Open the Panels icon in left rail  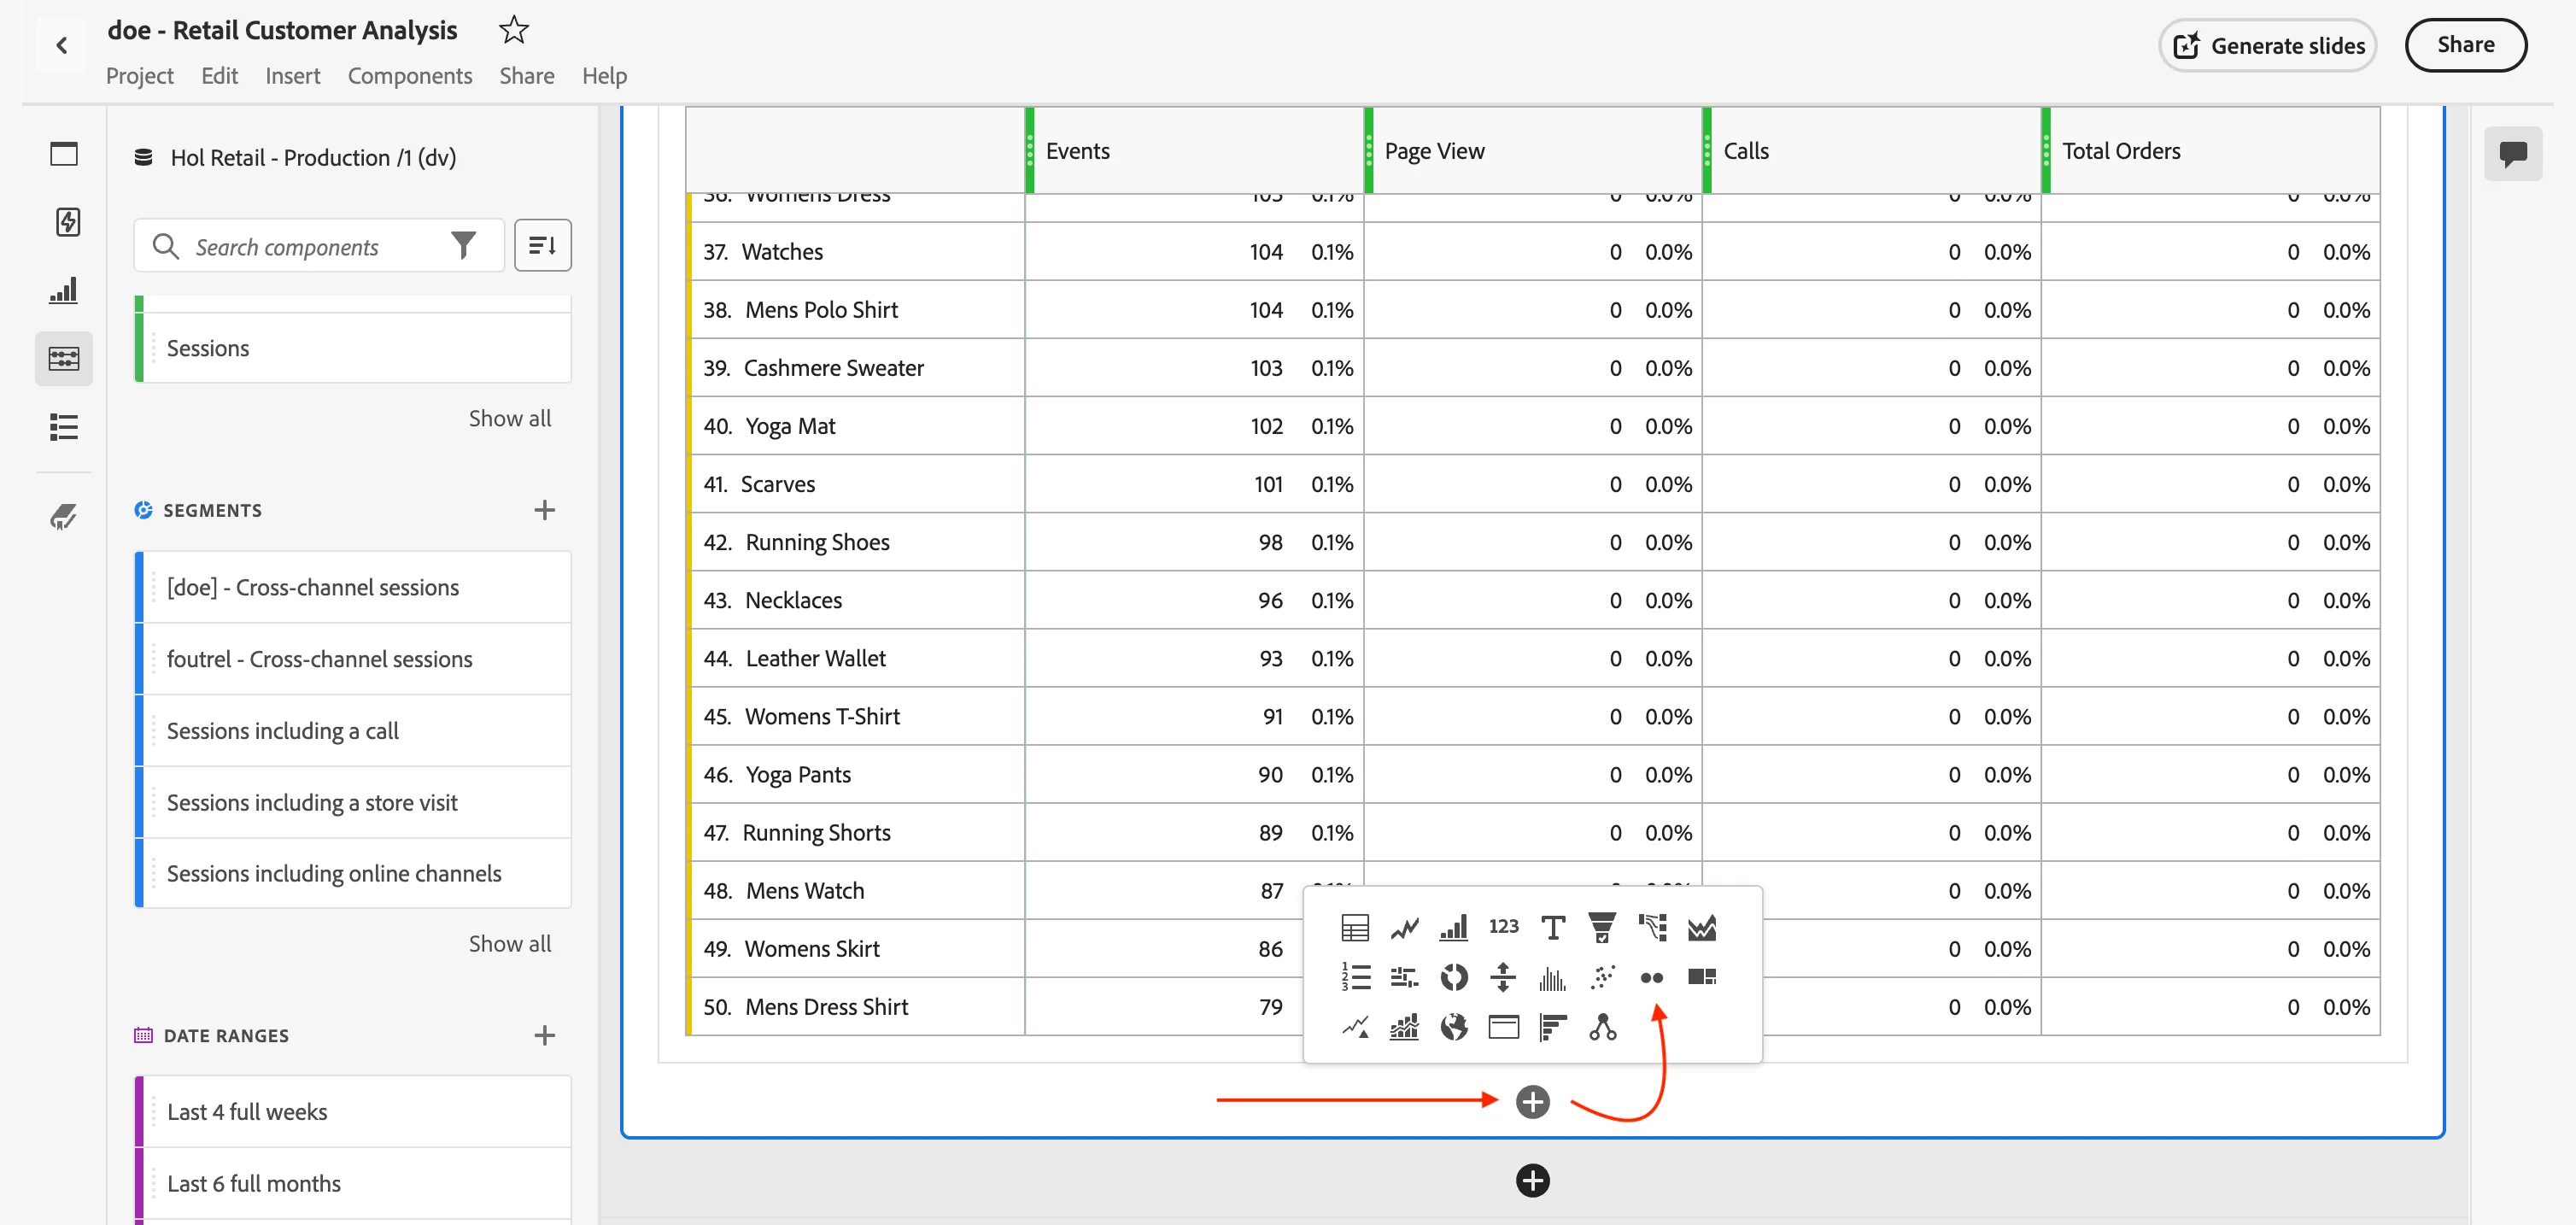click(64, 154)
